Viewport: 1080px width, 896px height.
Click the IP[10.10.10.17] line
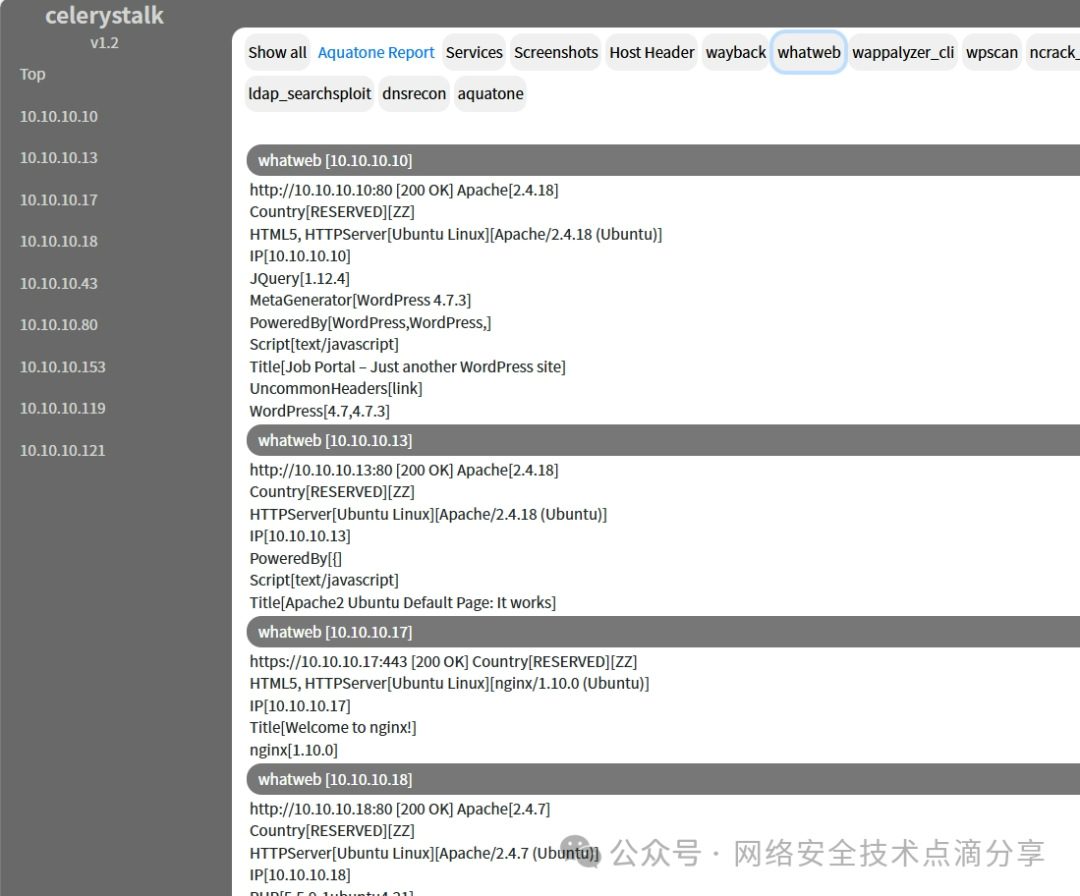pos(300,706)
